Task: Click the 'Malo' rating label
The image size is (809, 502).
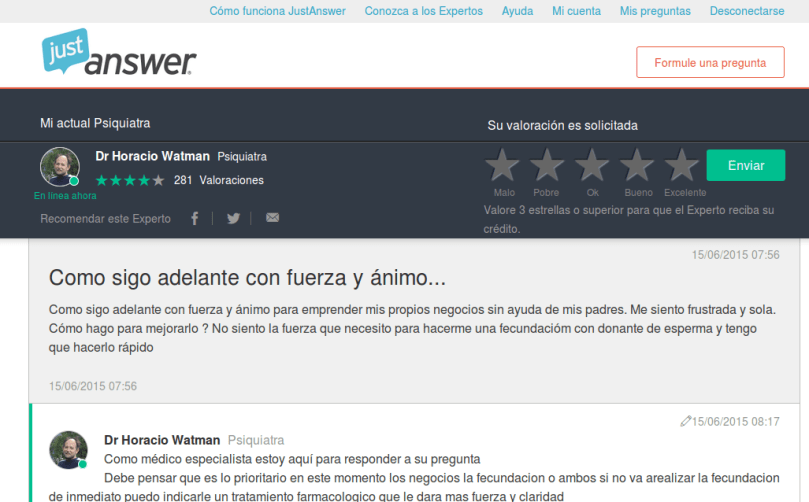Action: [504, 192]
